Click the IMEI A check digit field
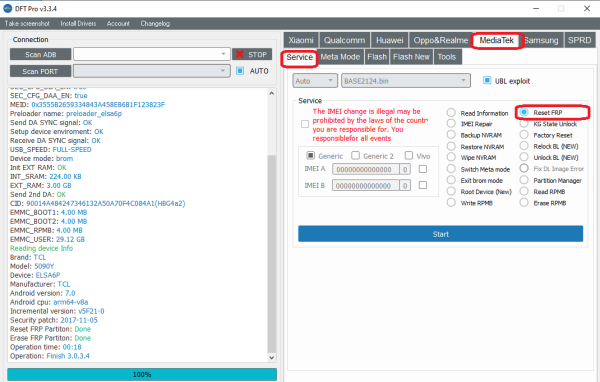This screenshot has width=600, height=382. (405, 169)
